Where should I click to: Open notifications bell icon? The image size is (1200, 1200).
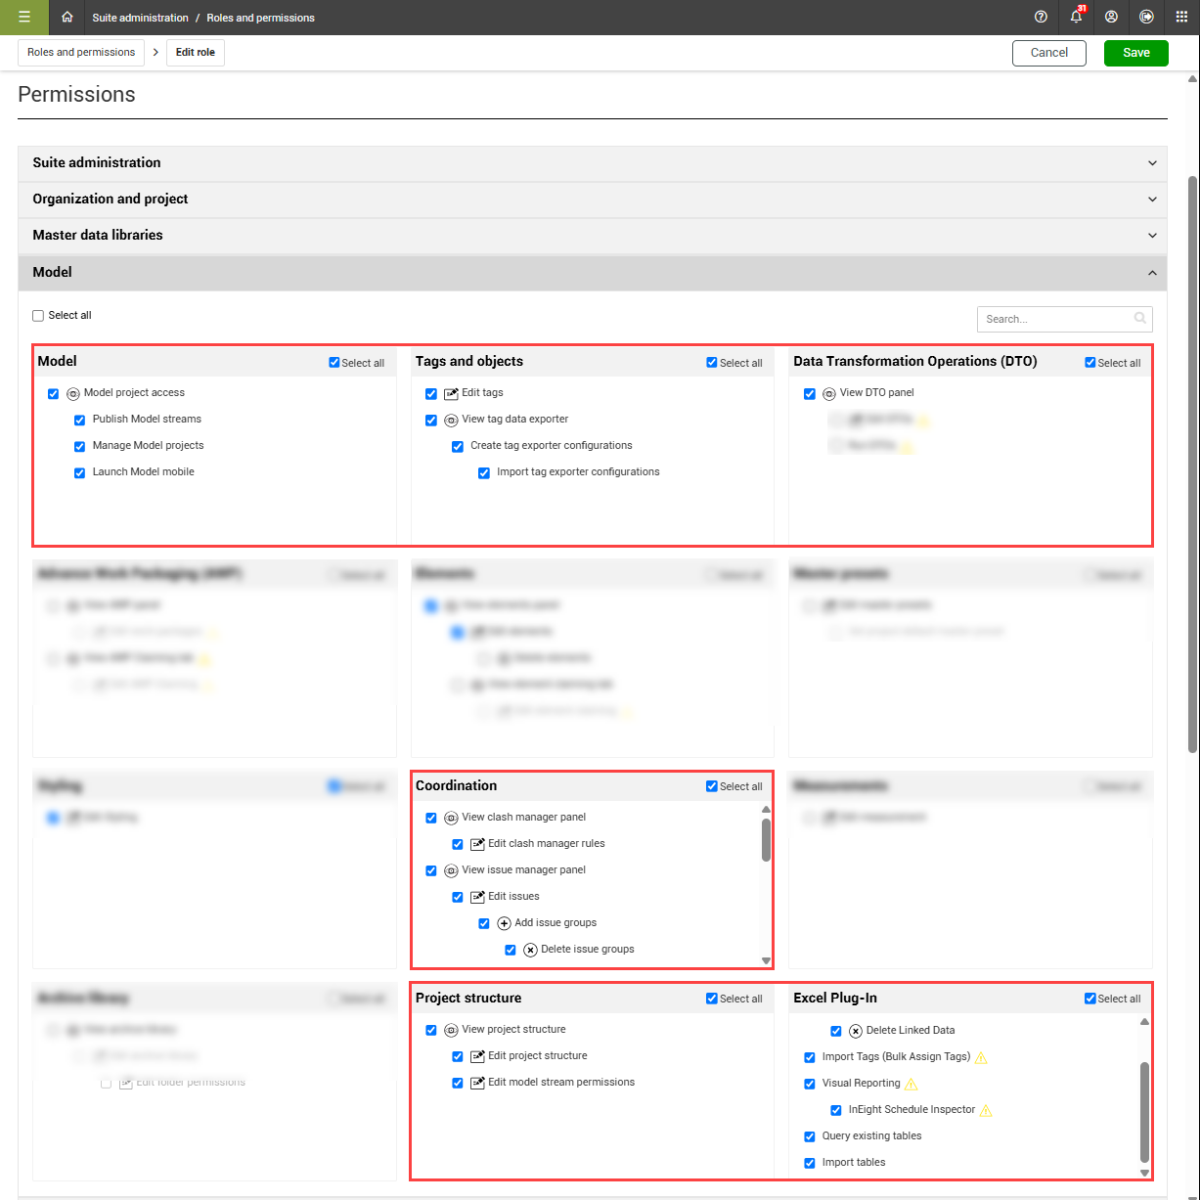coord(1076,17)
